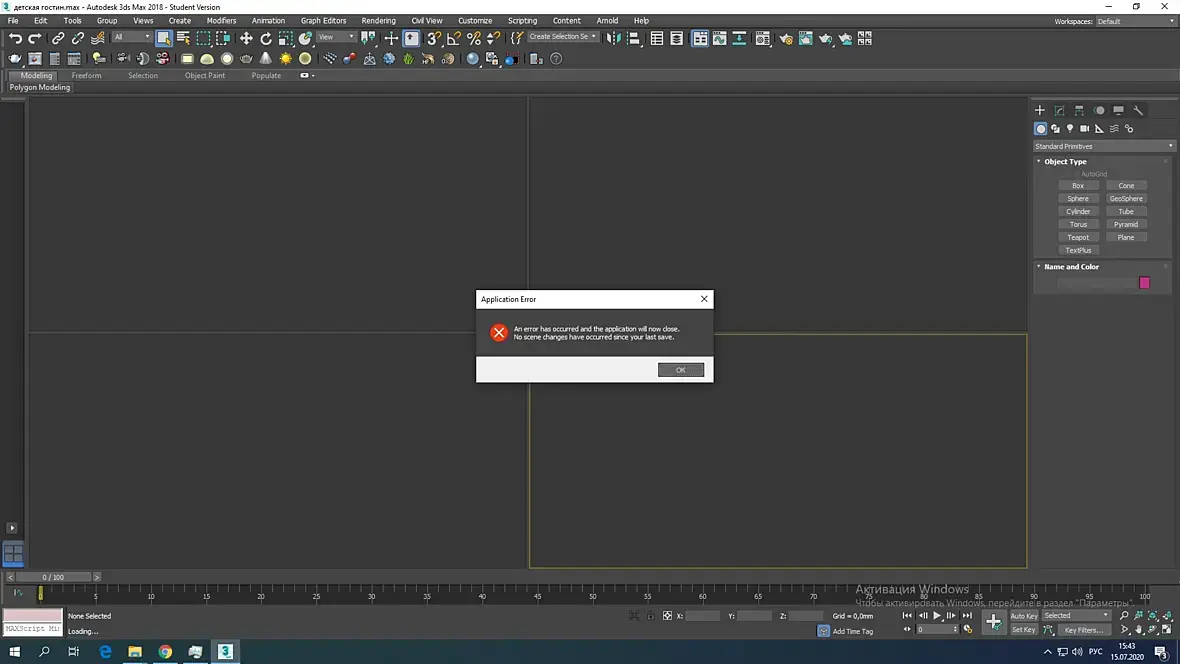Click the current frame number field
Screen dimensions: 1180x664
(934, 629)
